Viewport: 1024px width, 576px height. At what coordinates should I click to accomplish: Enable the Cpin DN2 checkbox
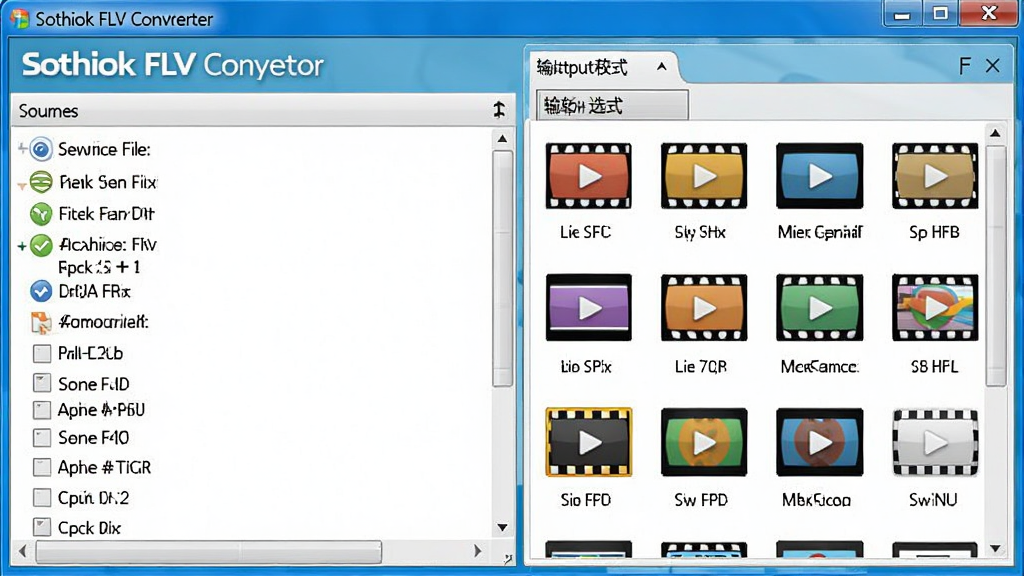click(42, 498)
